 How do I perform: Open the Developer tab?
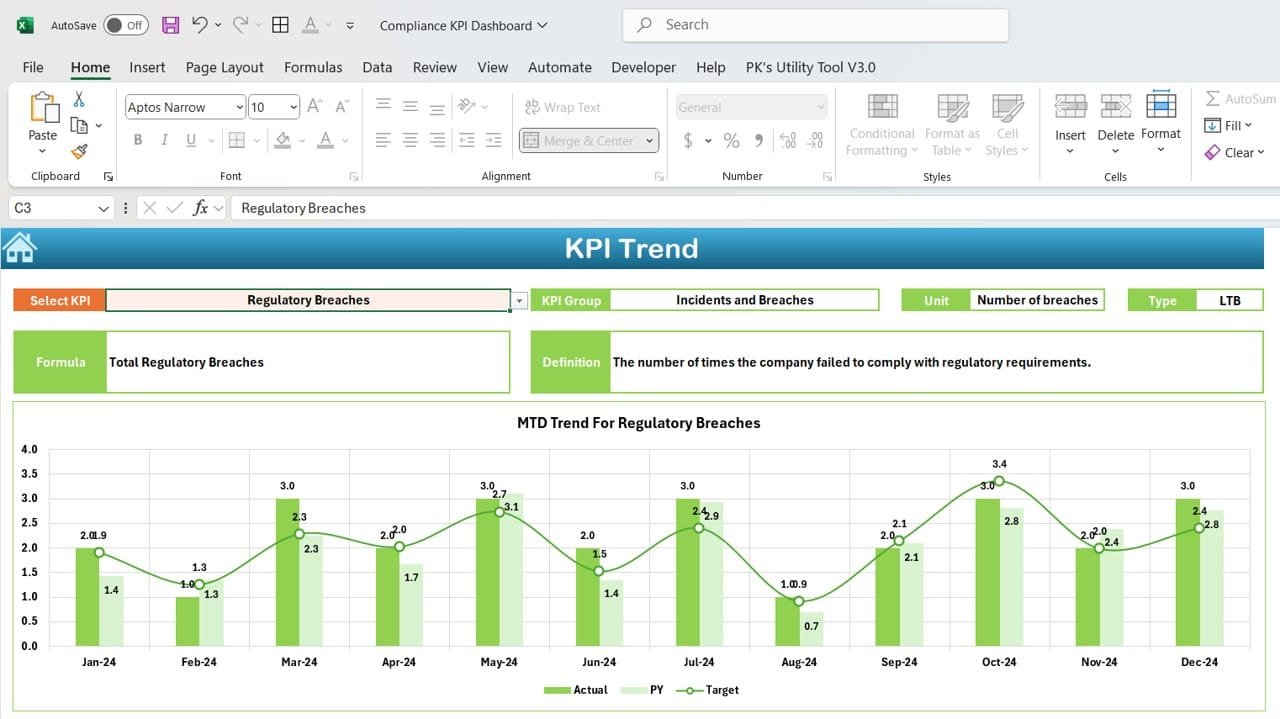[644, 67]
